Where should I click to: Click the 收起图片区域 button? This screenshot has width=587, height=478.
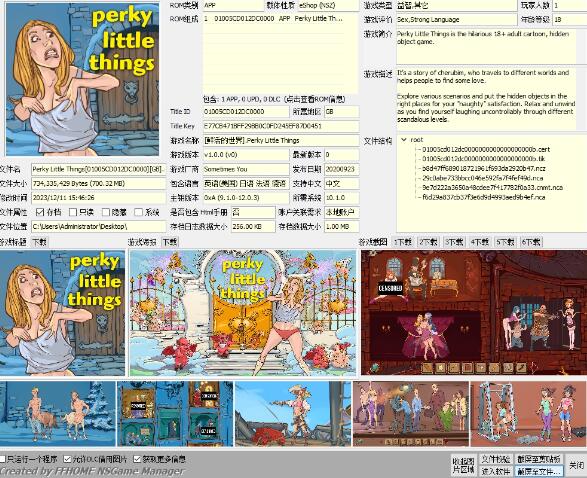point(463,465)
